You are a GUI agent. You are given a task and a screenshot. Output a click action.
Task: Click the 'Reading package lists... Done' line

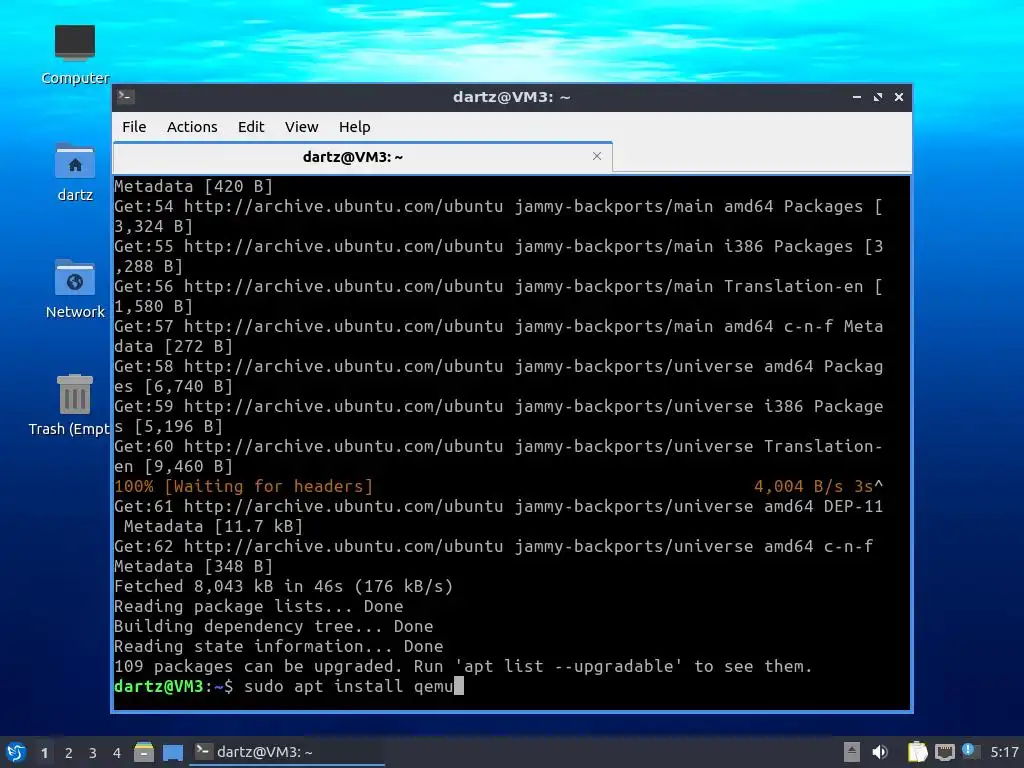pos(259,606)
